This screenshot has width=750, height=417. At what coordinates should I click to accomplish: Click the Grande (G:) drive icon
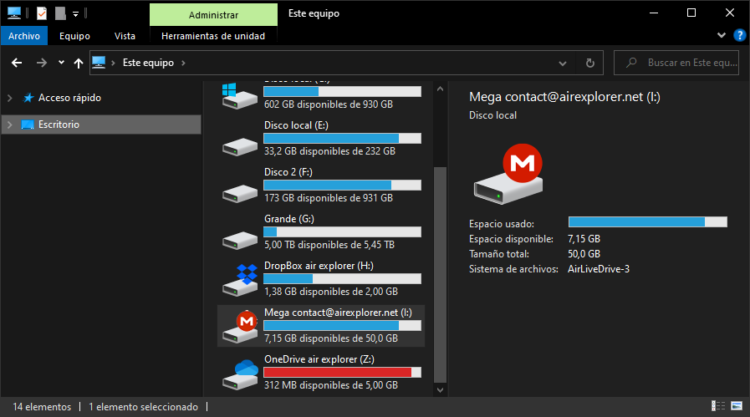point(240,232)
